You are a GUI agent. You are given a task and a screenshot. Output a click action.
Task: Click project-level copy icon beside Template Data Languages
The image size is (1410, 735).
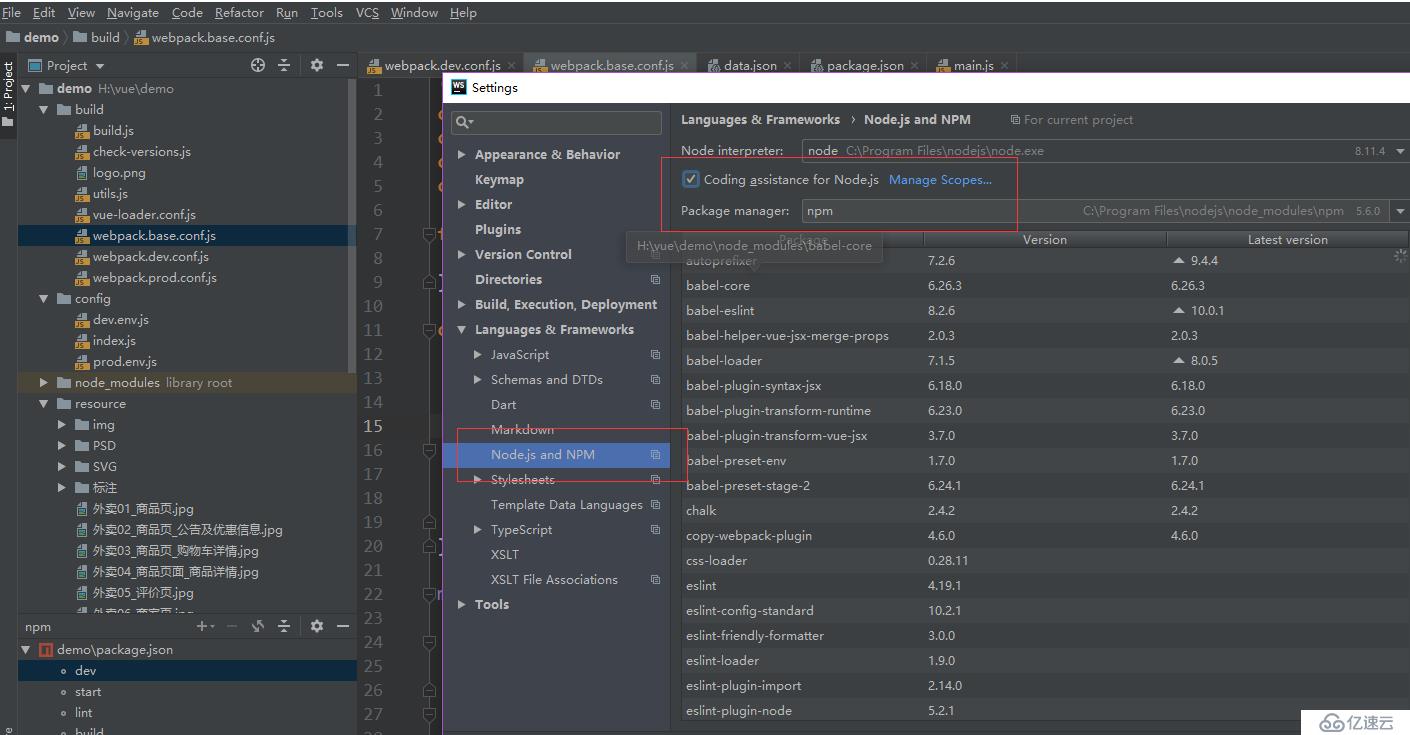655,504
